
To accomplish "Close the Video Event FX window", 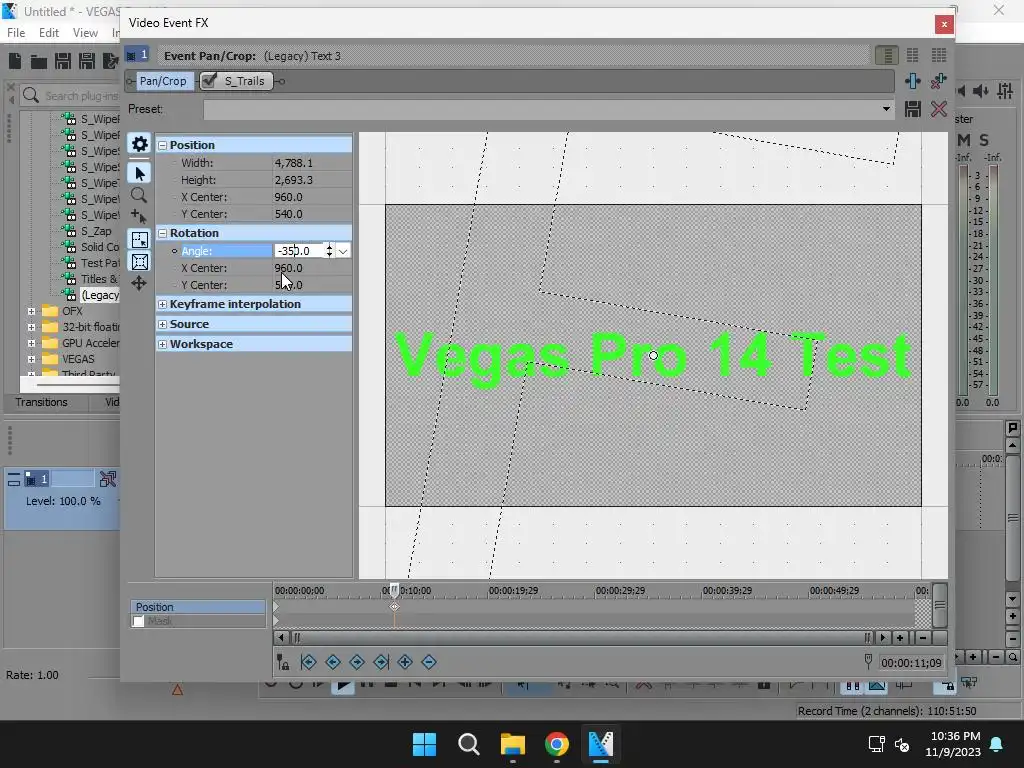I will 944,24.
